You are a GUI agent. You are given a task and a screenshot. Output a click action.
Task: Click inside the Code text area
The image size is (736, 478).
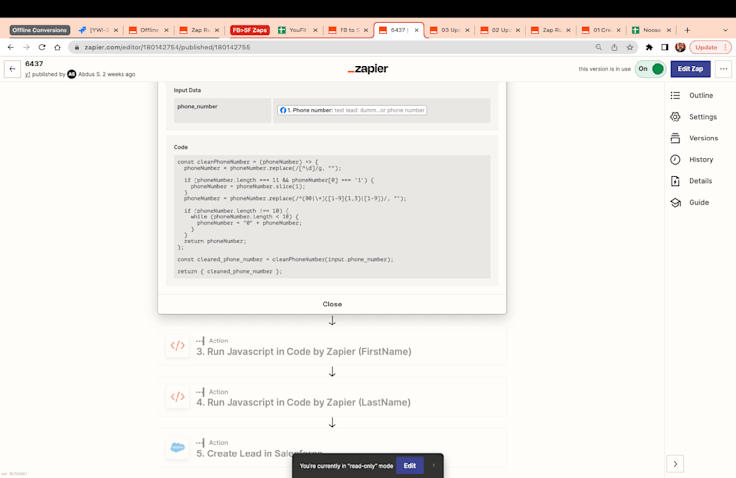(332, 216)
